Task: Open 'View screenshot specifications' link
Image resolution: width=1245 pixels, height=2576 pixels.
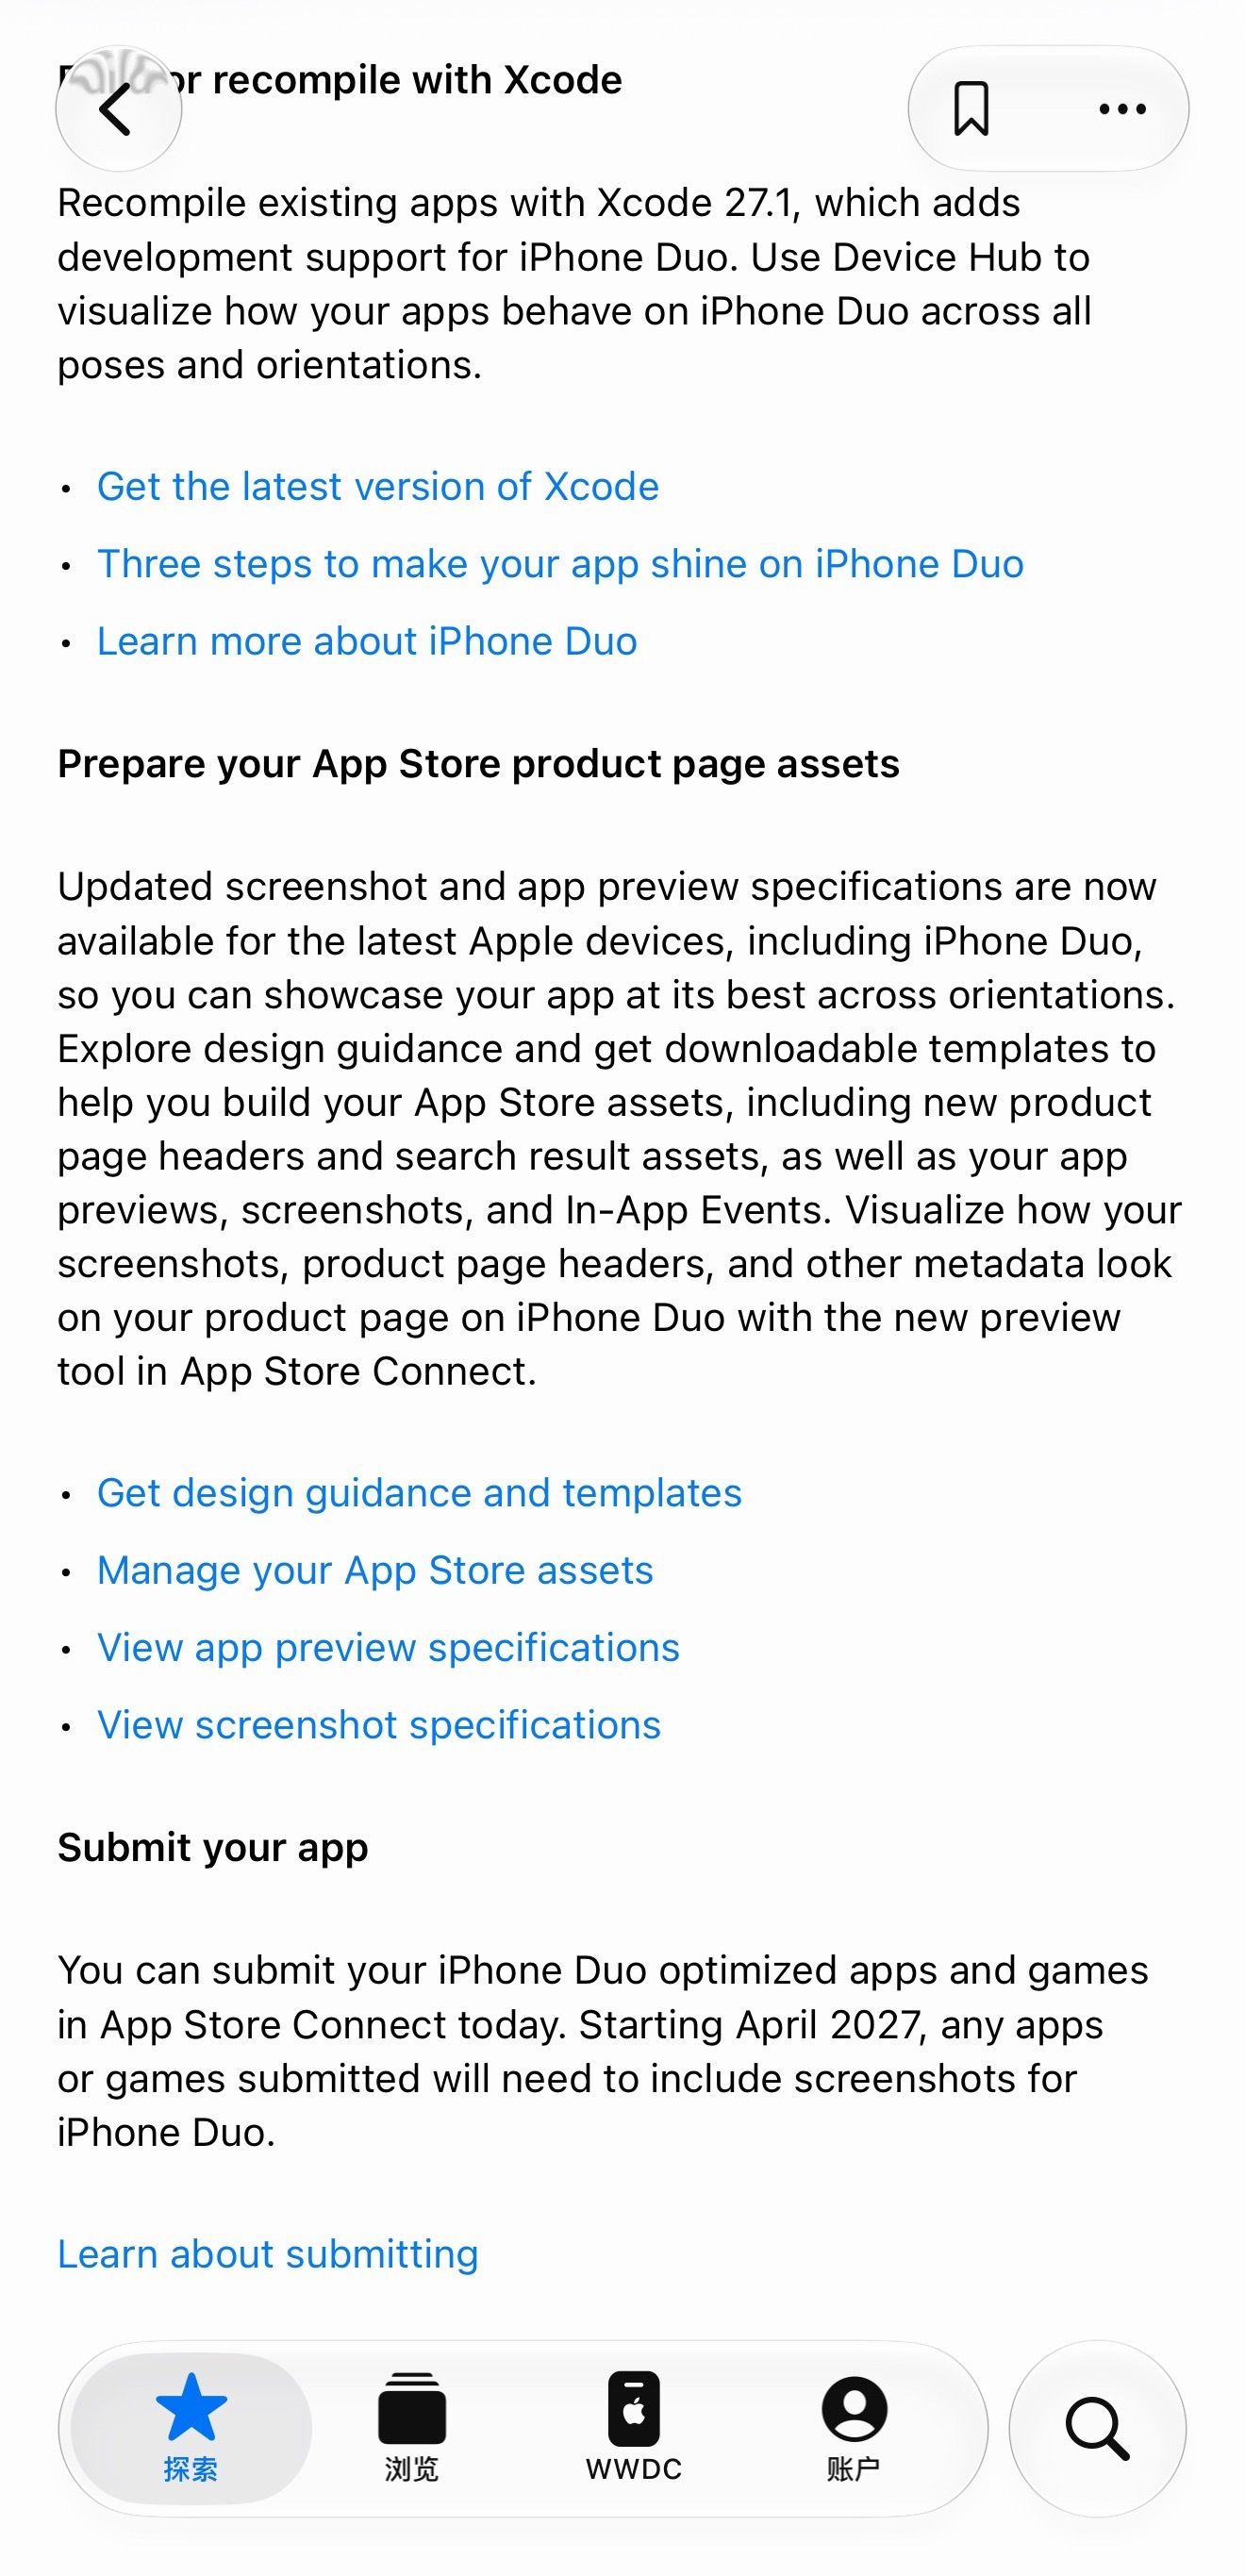Action: tap(379, 1725)
